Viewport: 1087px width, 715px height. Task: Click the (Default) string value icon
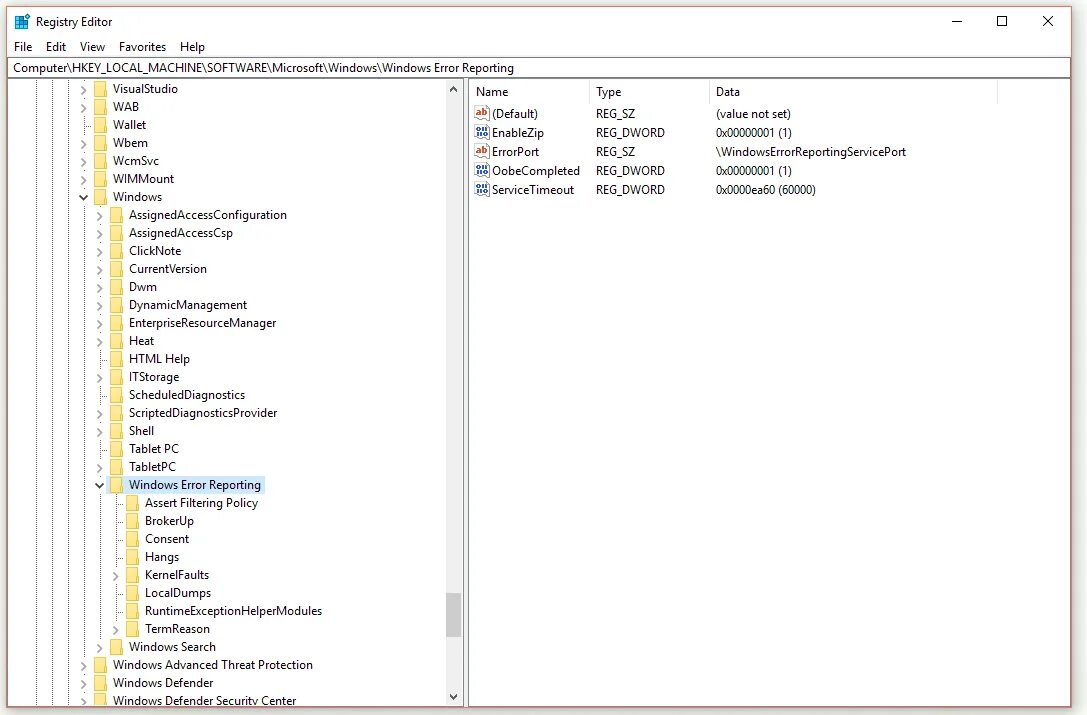click(x=481, y=113)
